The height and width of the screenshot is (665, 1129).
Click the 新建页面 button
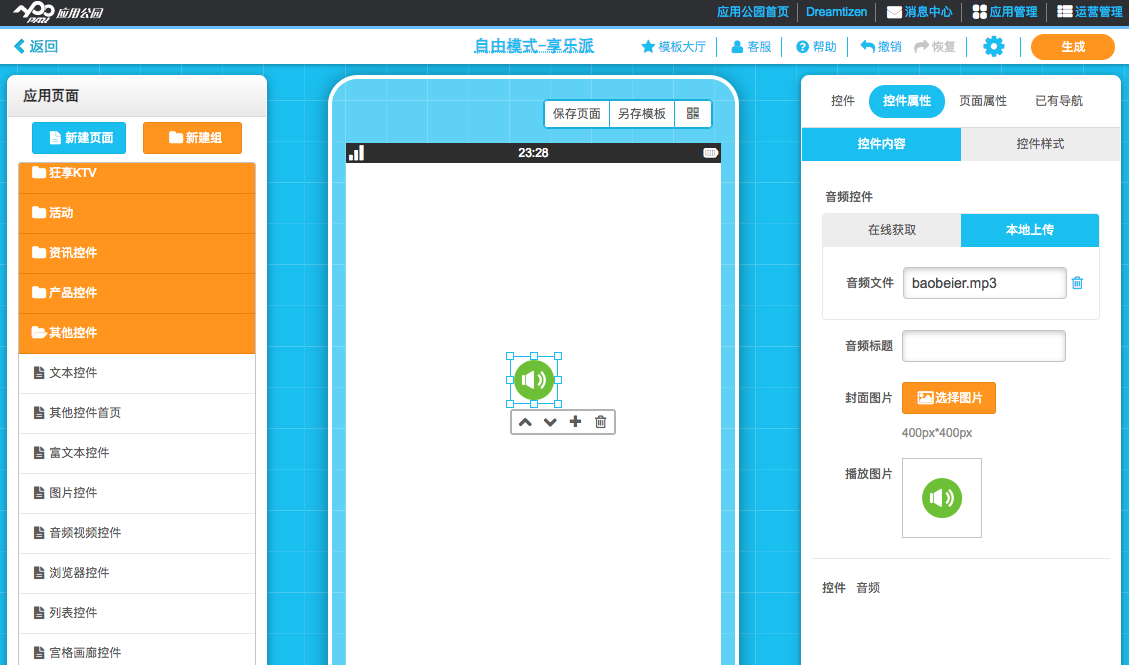[x=79, y=138]
